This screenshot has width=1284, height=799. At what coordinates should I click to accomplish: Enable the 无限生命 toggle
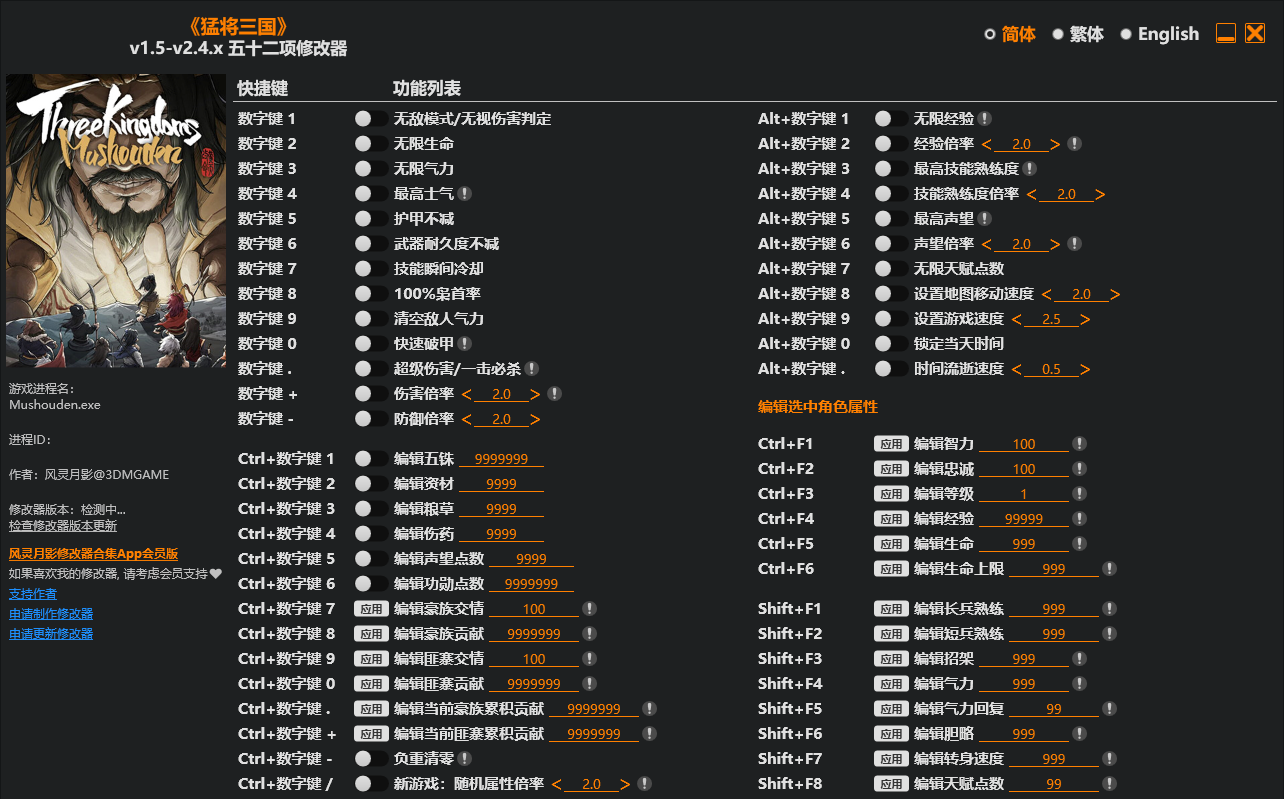click(x=371, y=144)
